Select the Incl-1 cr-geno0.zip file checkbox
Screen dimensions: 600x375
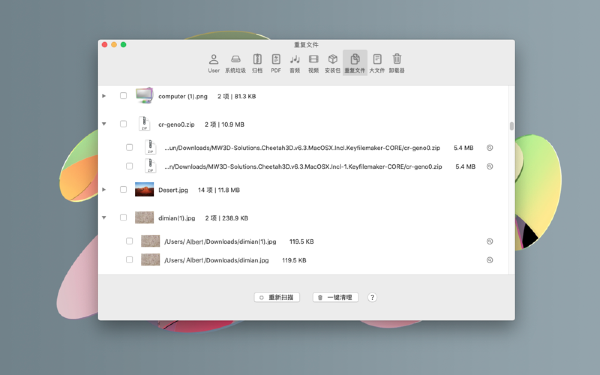click(x=129, y=166)
